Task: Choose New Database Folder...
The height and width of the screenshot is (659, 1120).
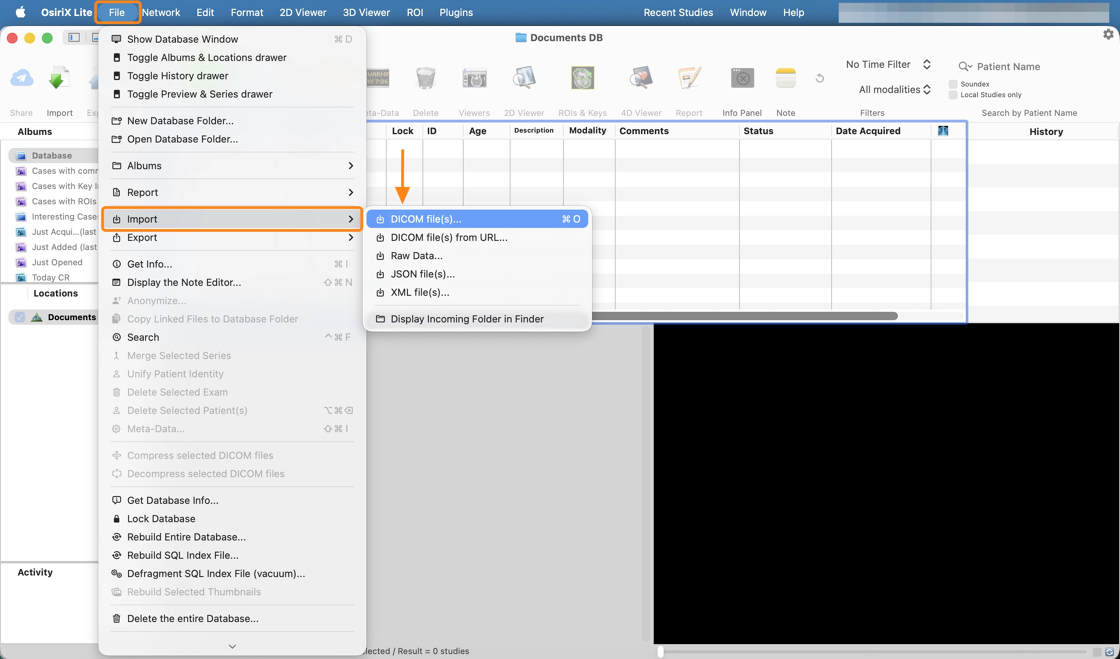Action: pos(232,121)
